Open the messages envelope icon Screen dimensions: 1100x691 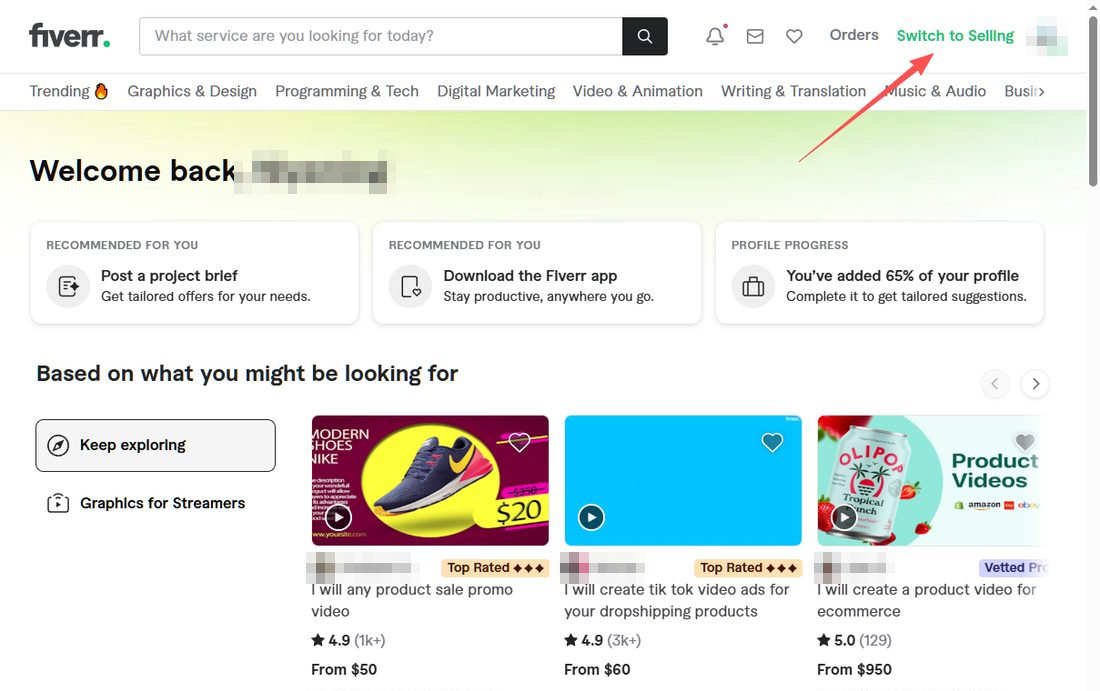point(755,36)
